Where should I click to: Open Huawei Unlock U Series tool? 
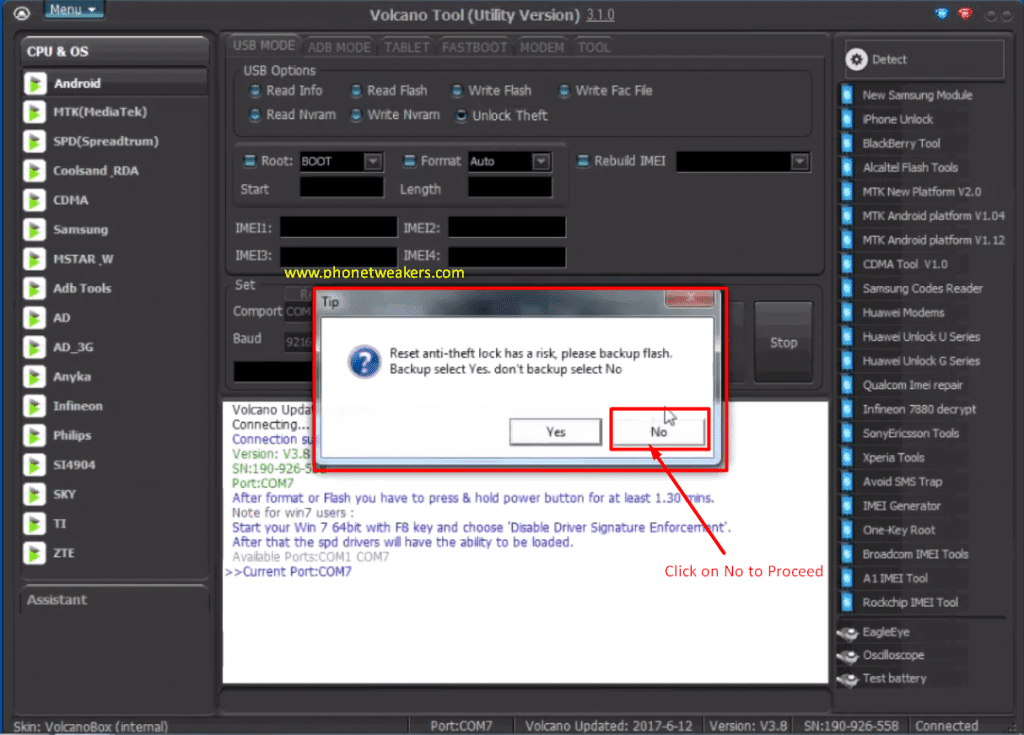click(x=922, y=336)
